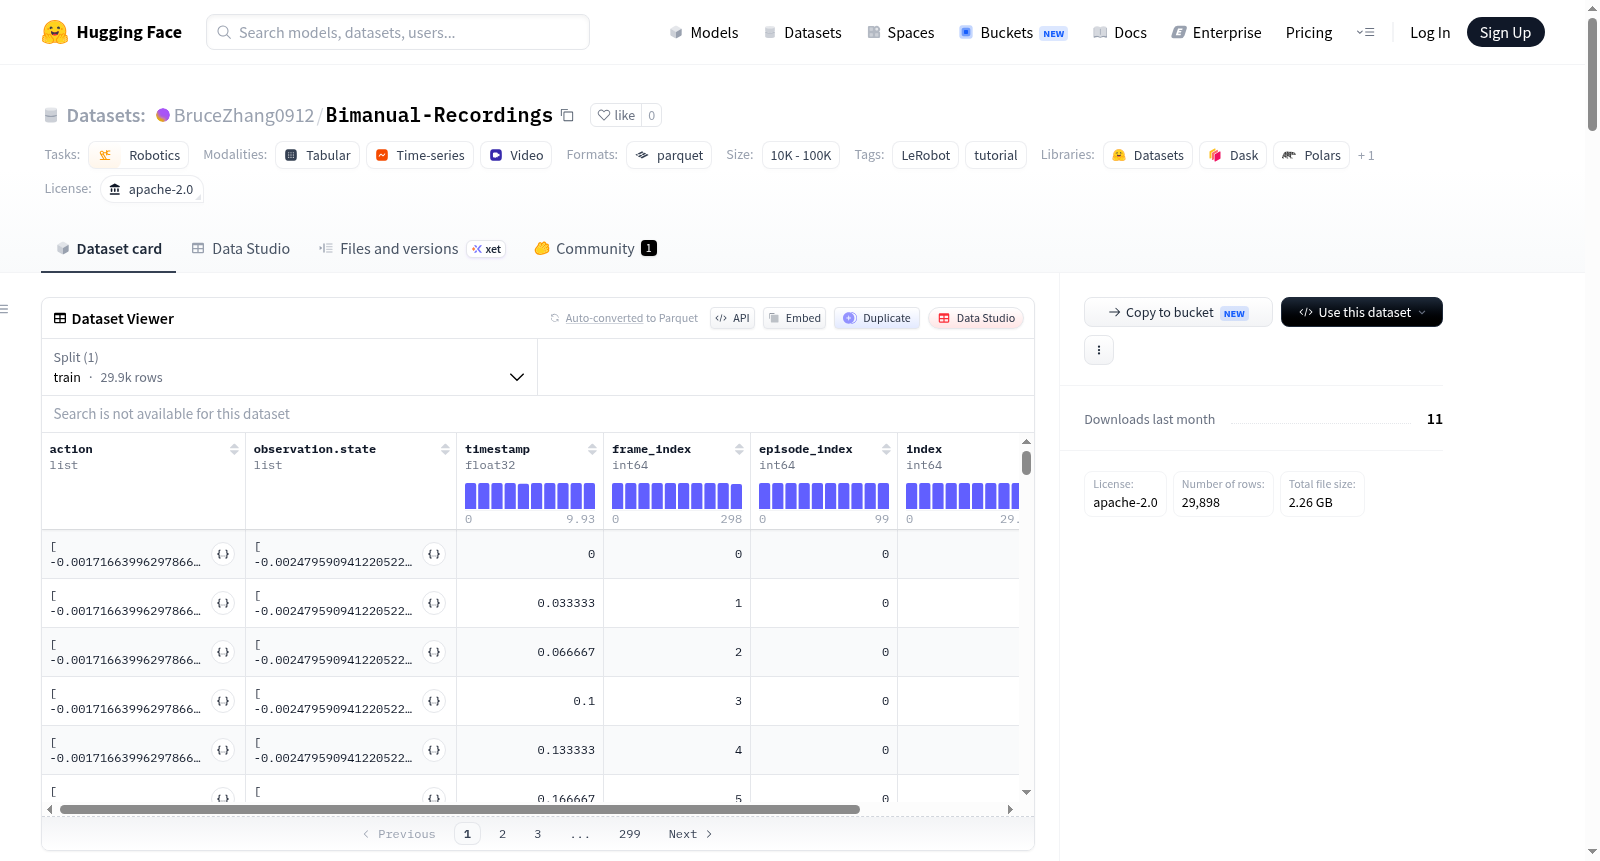Jump to page 299 of the table
The width and height of the screenshot is (1600, 861).
[630, 834]
